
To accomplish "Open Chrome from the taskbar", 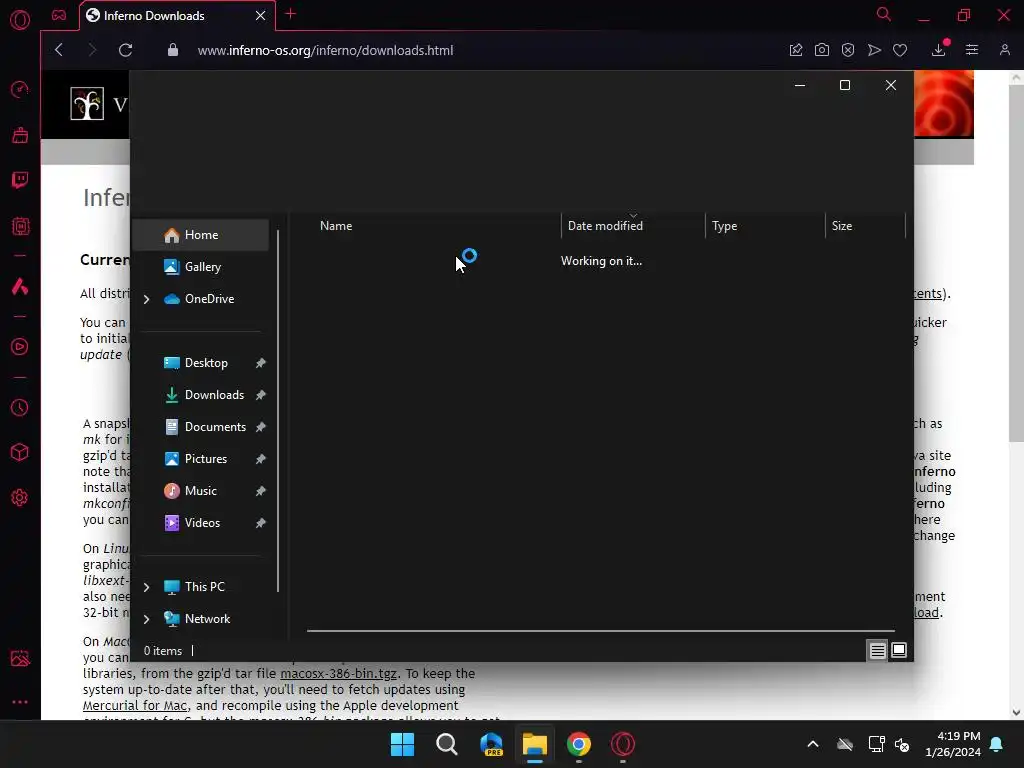I will [579, 744].
